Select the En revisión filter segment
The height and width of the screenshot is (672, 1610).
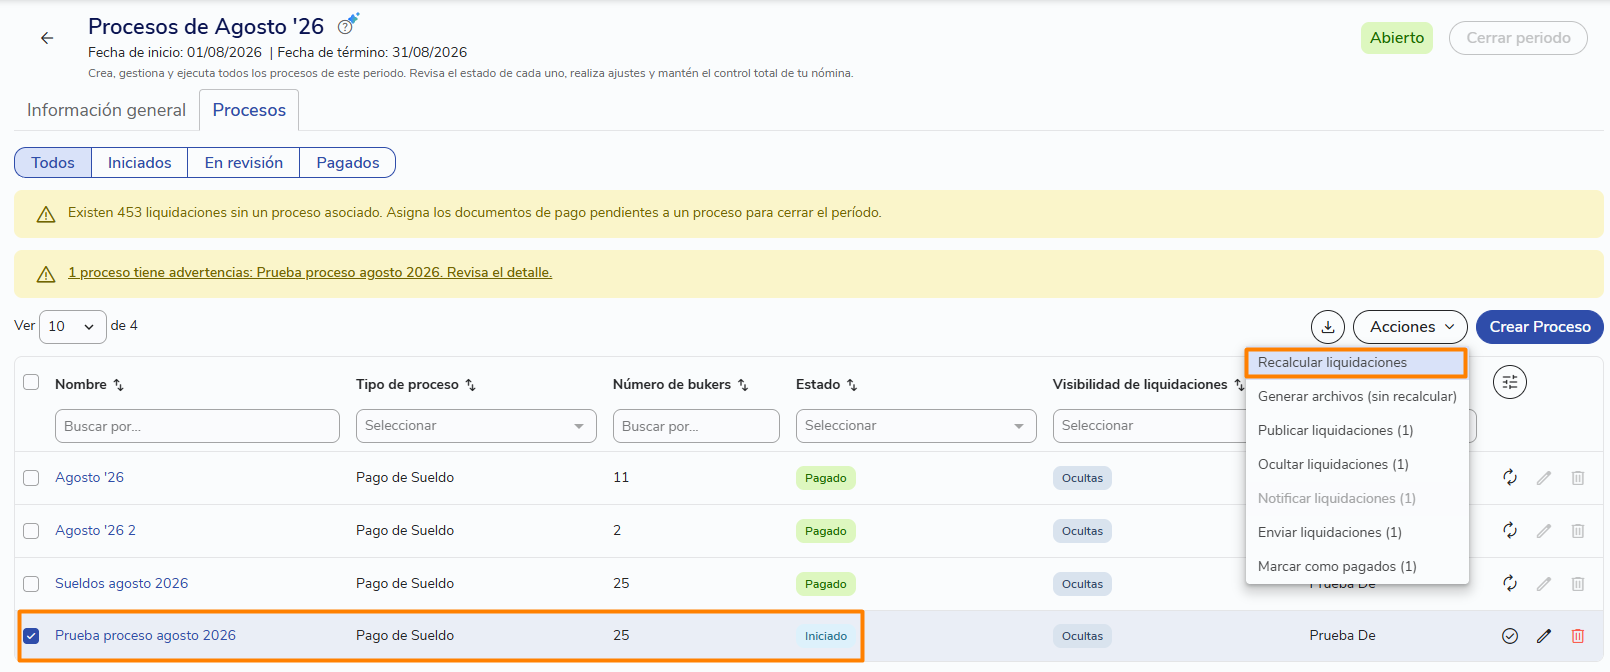click(244, 162)
